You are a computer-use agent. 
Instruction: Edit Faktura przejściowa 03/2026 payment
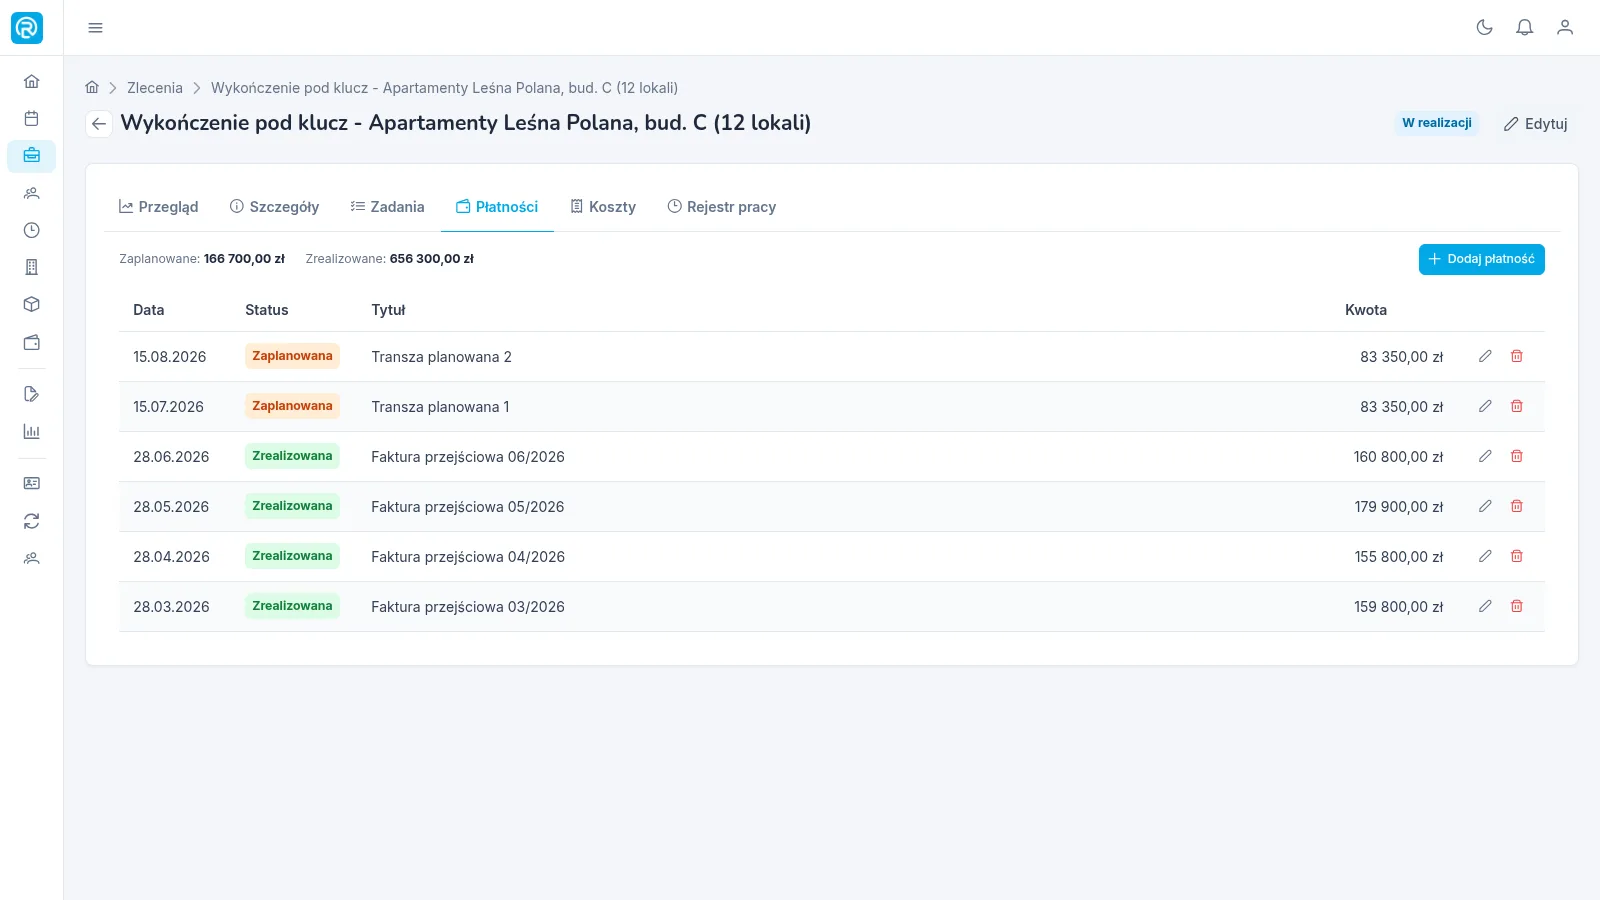pos(1485,606)
